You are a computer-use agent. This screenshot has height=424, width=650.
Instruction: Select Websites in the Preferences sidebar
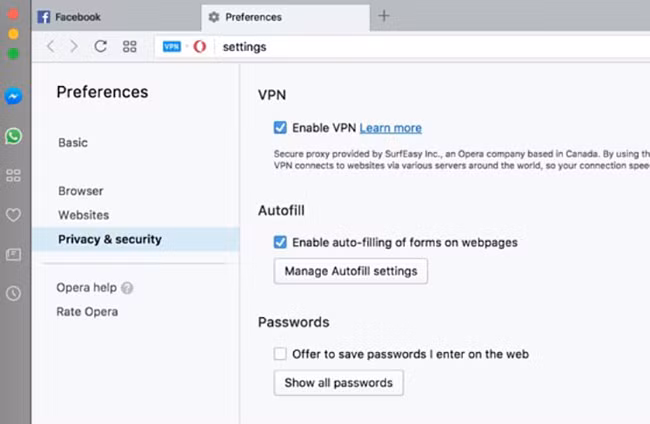[83, 215]
